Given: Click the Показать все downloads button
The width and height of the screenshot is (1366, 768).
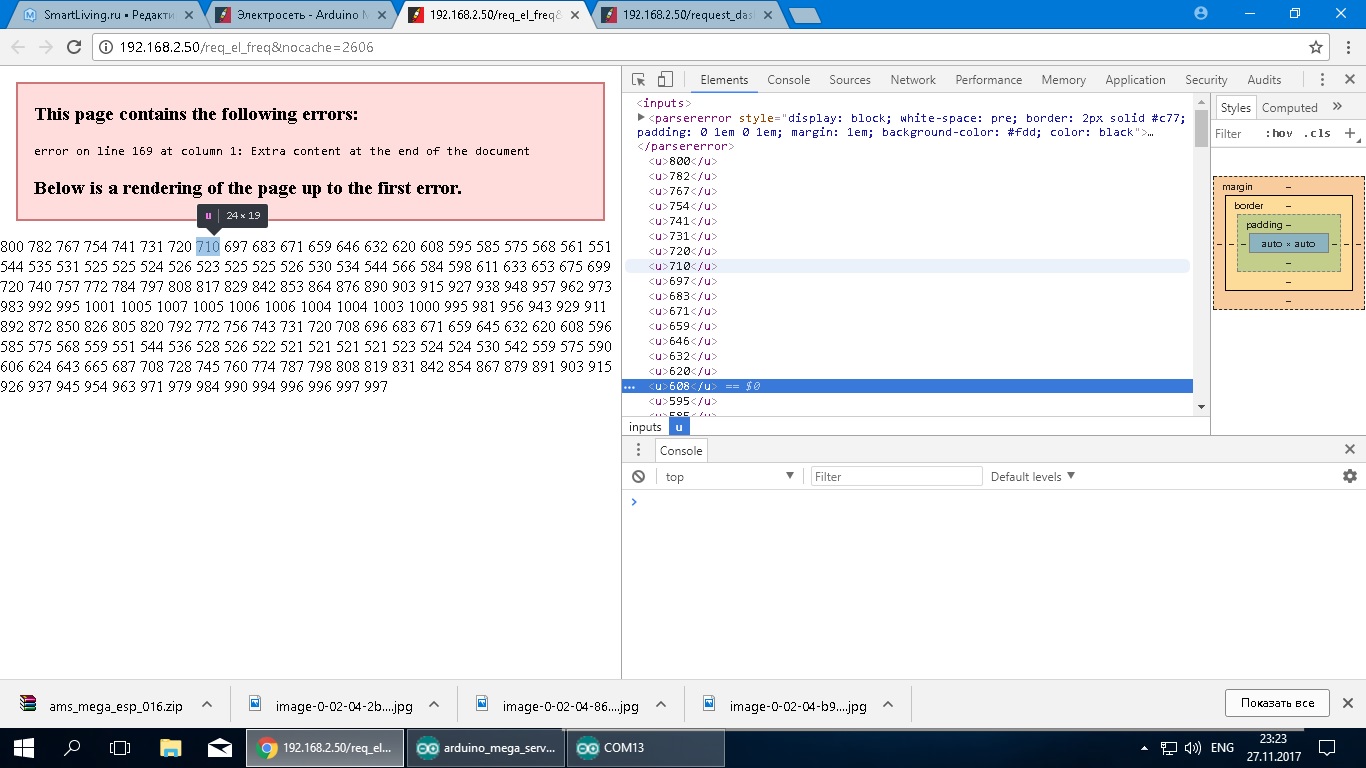Looking at the screenshot, I should click(1276, 703).
